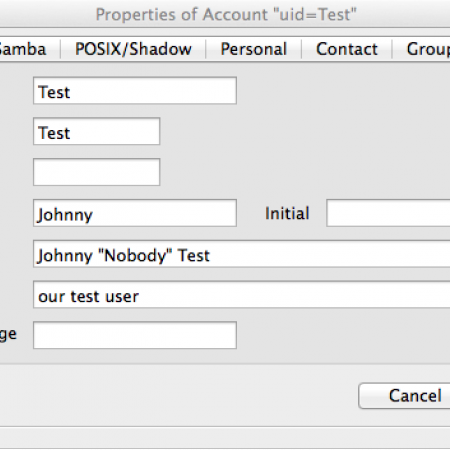
Task: Click the field containing Johnny
Action: click(135, 213)
